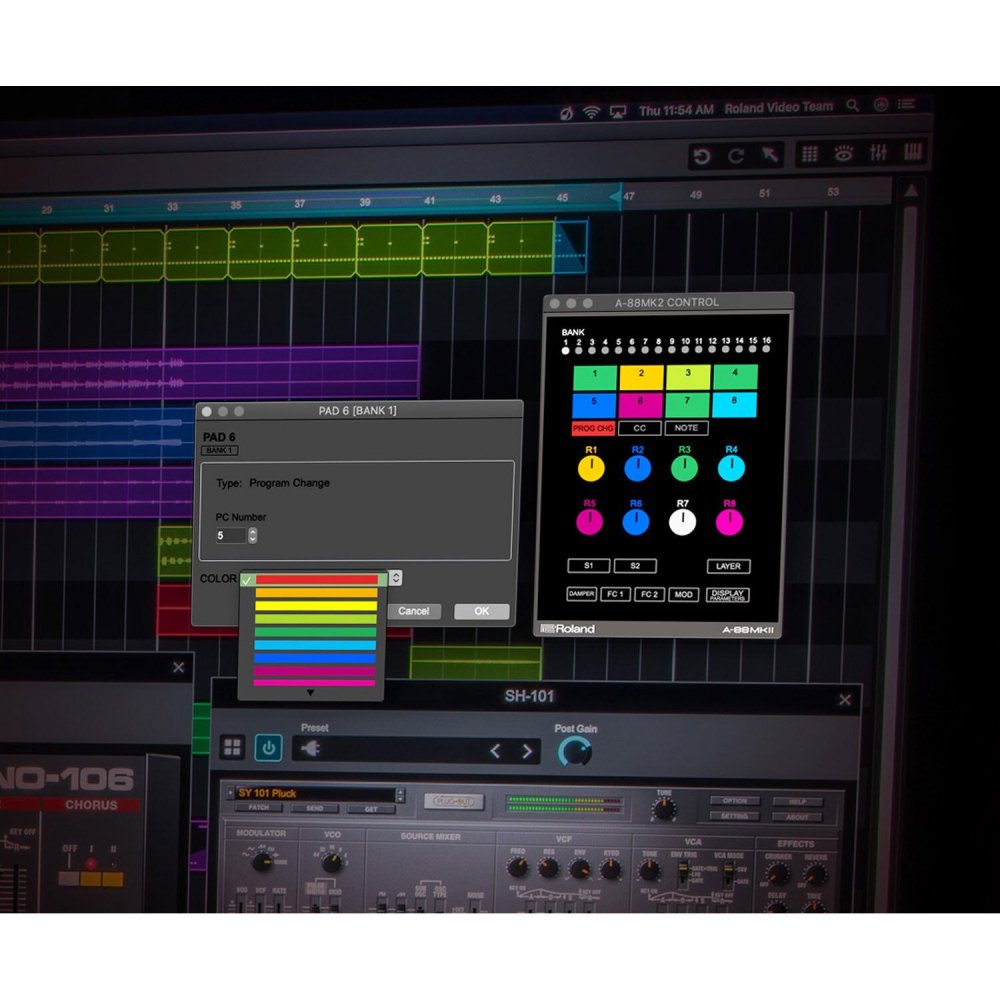Open the grid view icon in the toolbar
This screenshot has height=1000, width=1000.
[x=810, y=154]
